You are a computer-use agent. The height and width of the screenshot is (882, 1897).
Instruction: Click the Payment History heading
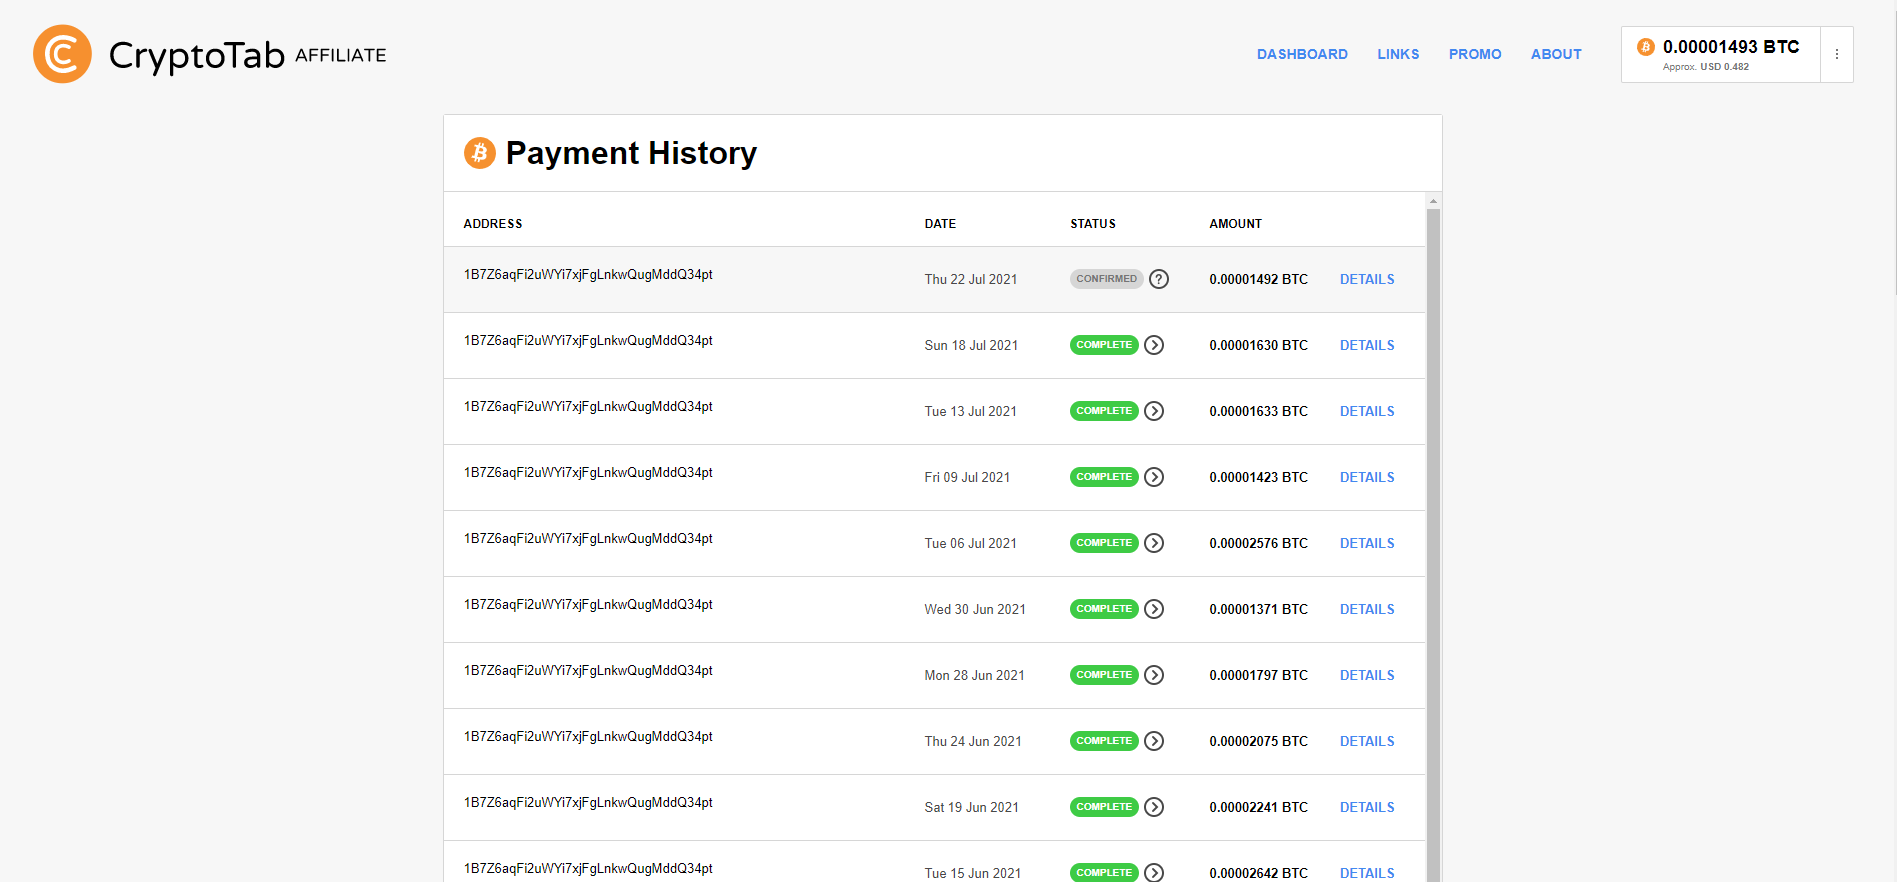click(631, 153)
